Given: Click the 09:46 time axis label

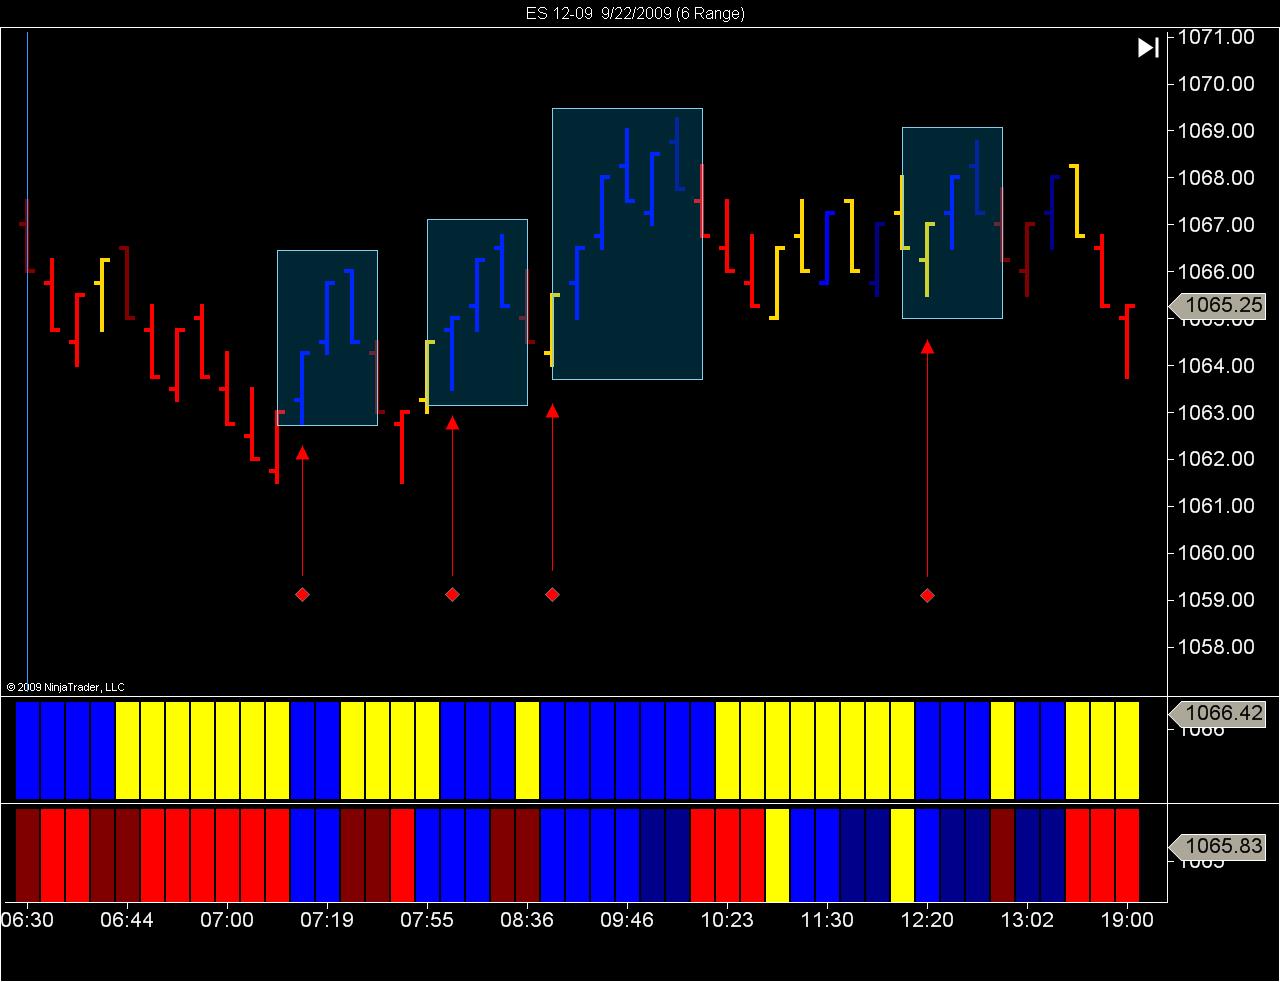Looking at the screenshot, I should coord(627,920).
